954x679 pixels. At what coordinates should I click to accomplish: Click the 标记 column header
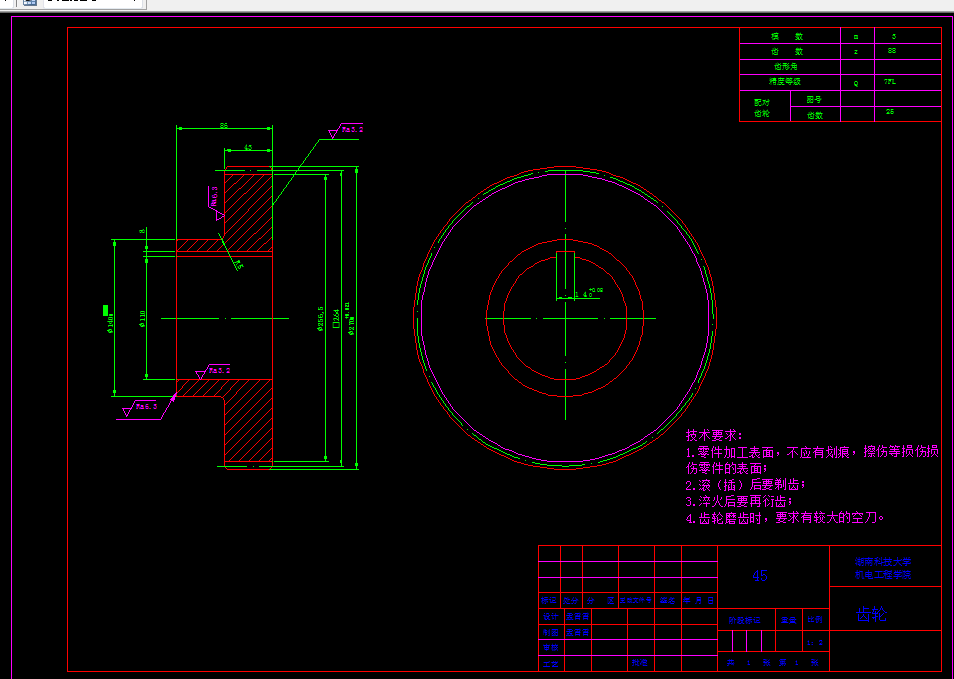[x=549, y=601]
